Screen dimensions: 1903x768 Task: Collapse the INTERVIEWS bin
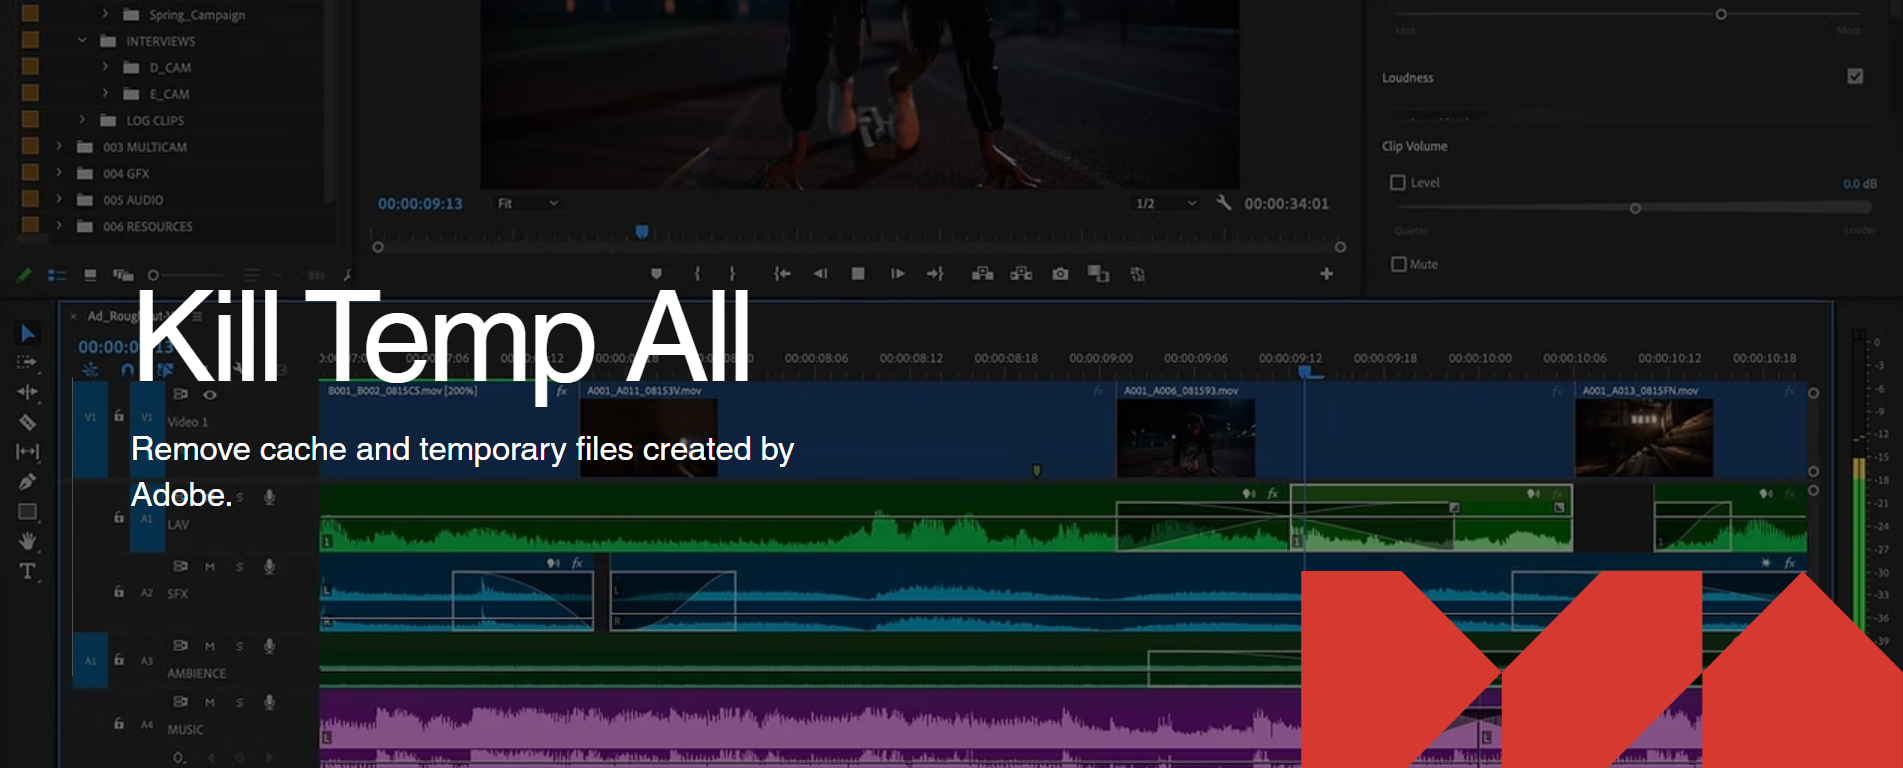point(82,41)
